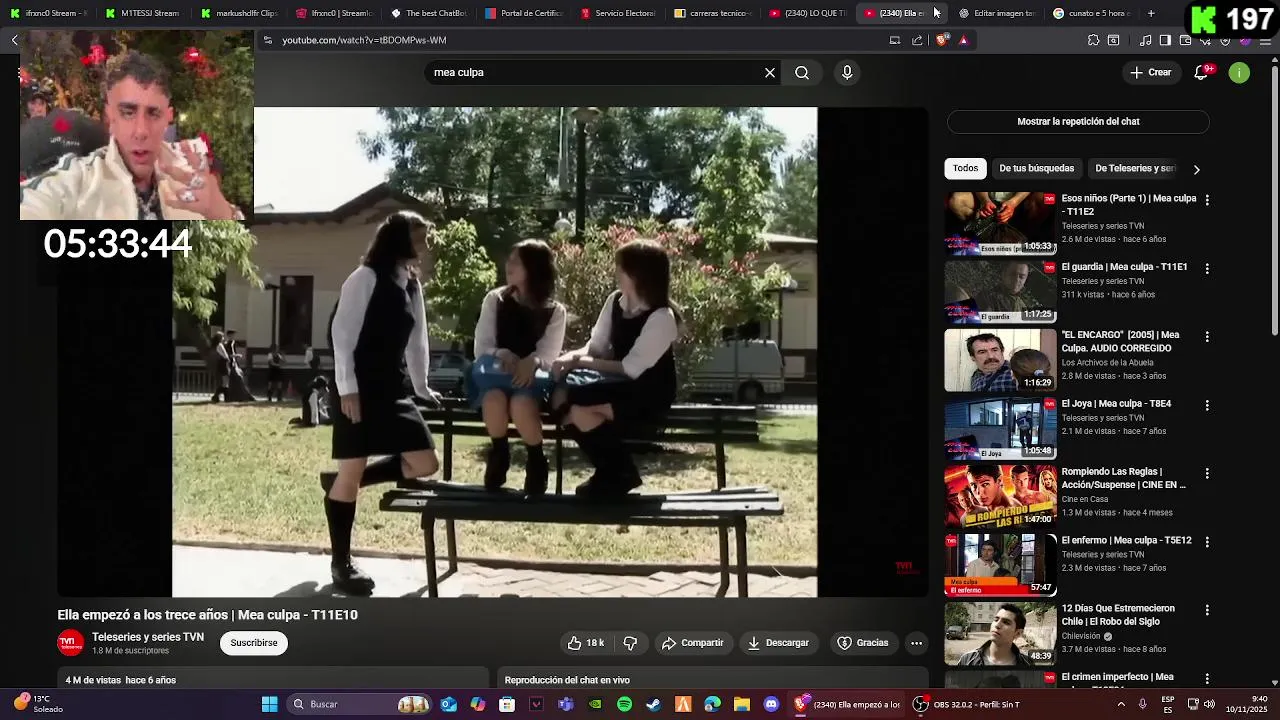Open Outlook from taskbar
Viewport: 1280px width, 720px height.
pyautogui.click(x=448, y=704)
